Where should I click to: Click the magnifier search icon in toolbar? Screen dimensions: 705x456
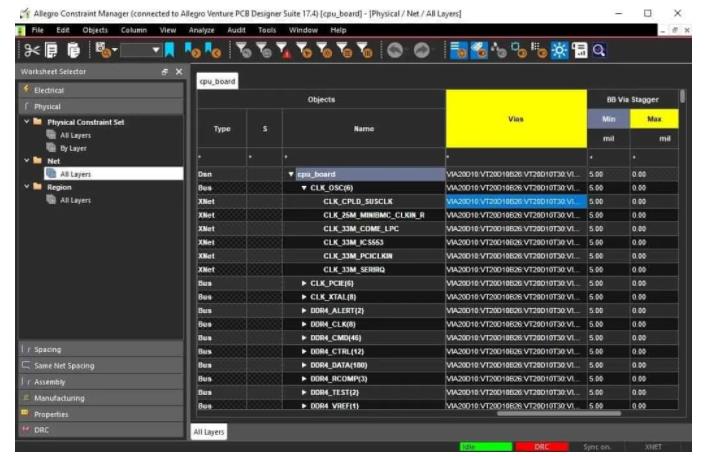[599, 50]
